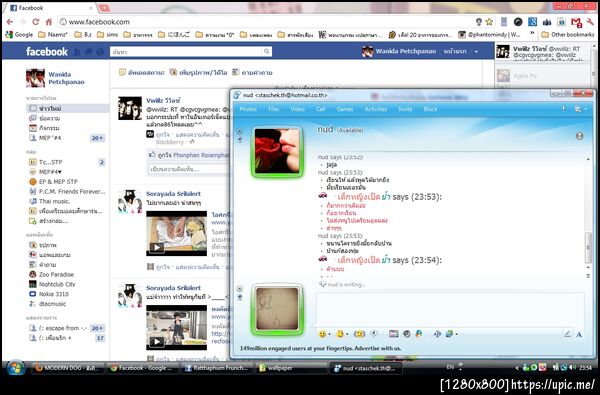The height and width of the screenshot is (395, 600).
Task: Select Files in Messenger menu
Action: [274, 109]
